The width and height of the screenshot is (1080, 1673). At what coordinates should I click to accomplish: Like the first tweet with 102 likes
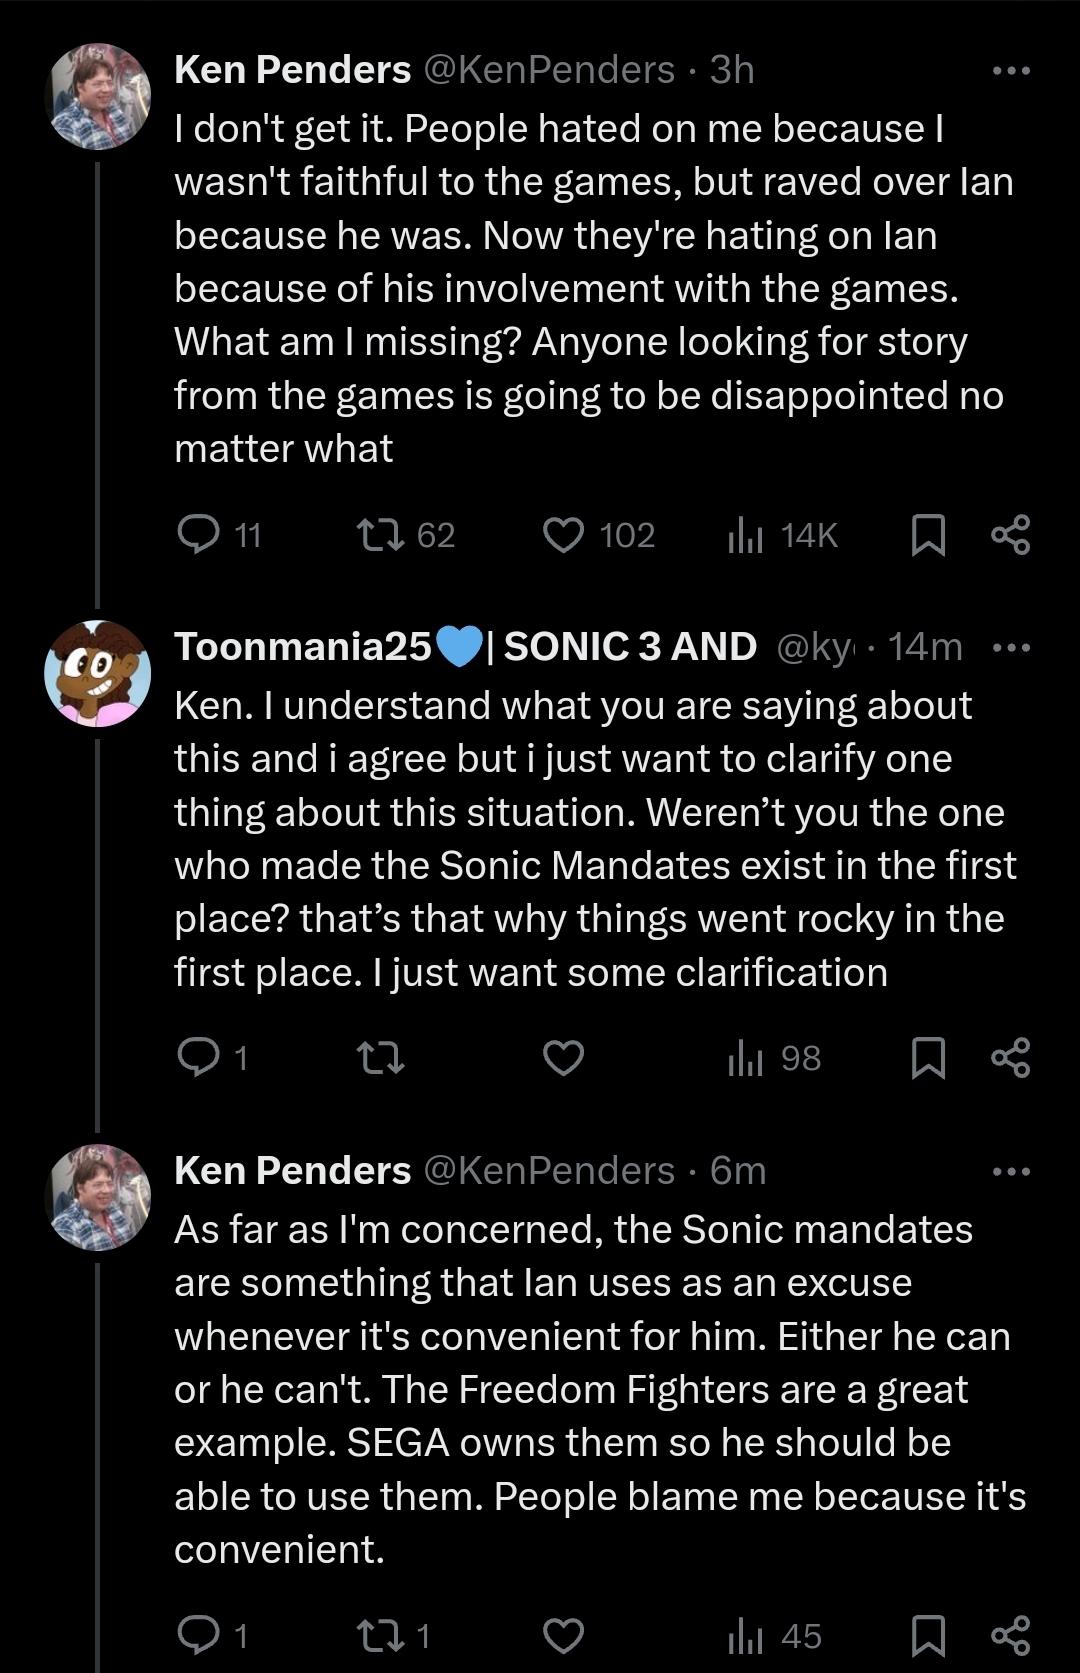point(563,535)
